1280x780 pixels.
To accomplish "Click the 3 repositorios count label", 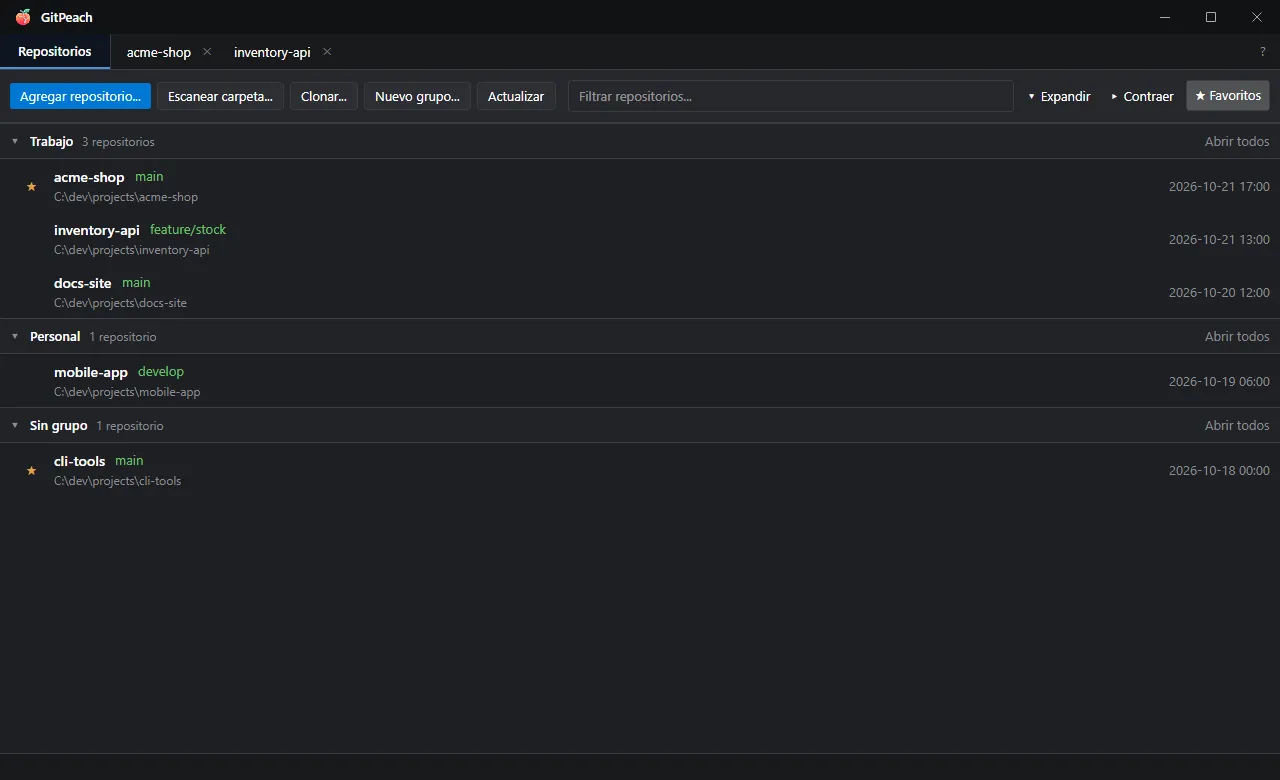I will [118, 142].
